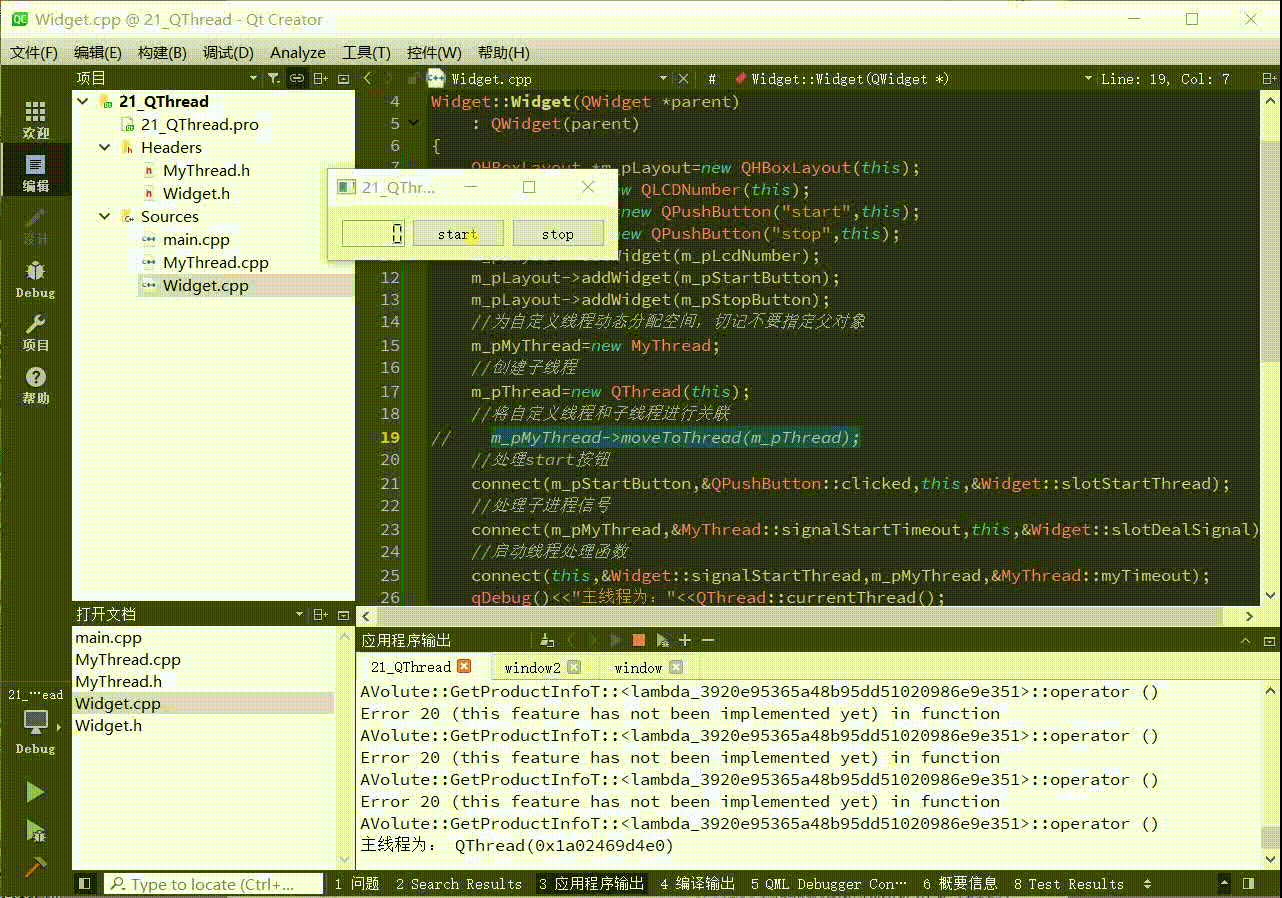Open the Analyze menu
Image resolution: width=1282 pixels, height=898 pixels.
pos(298,52)
